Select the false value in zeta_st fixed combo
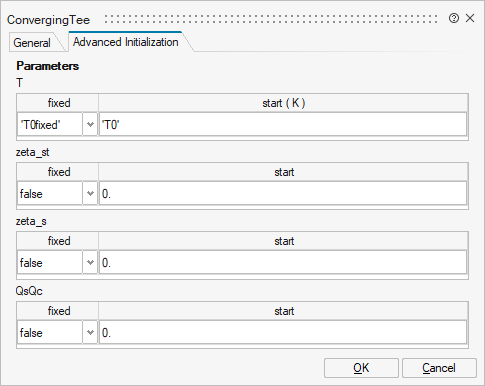Image resolution: width=485 pixels, height=386 pixels. (x=50, y=193)
